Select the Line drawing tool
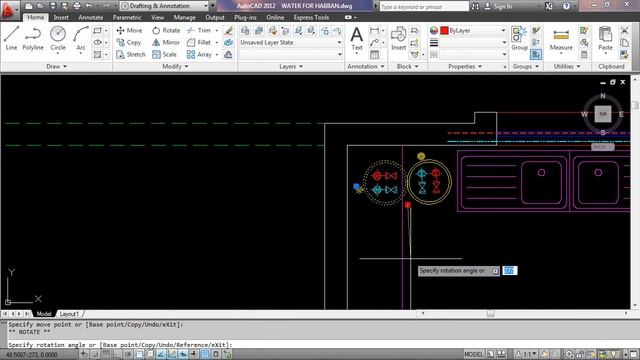This screenshot has width=640, height=360. point(11,38)
